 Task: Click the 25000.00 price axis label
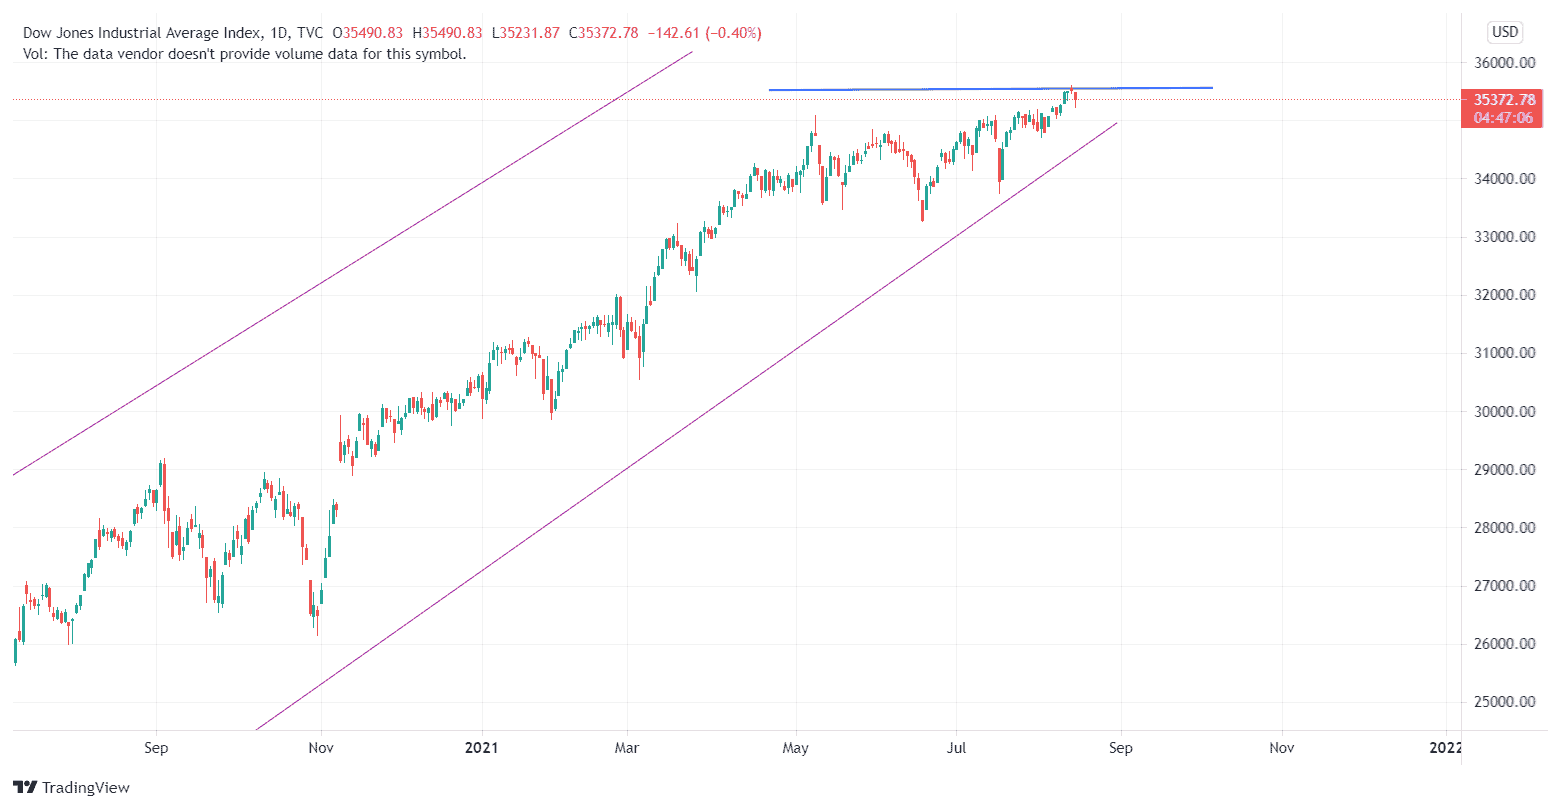click(x=1505, y=701)
